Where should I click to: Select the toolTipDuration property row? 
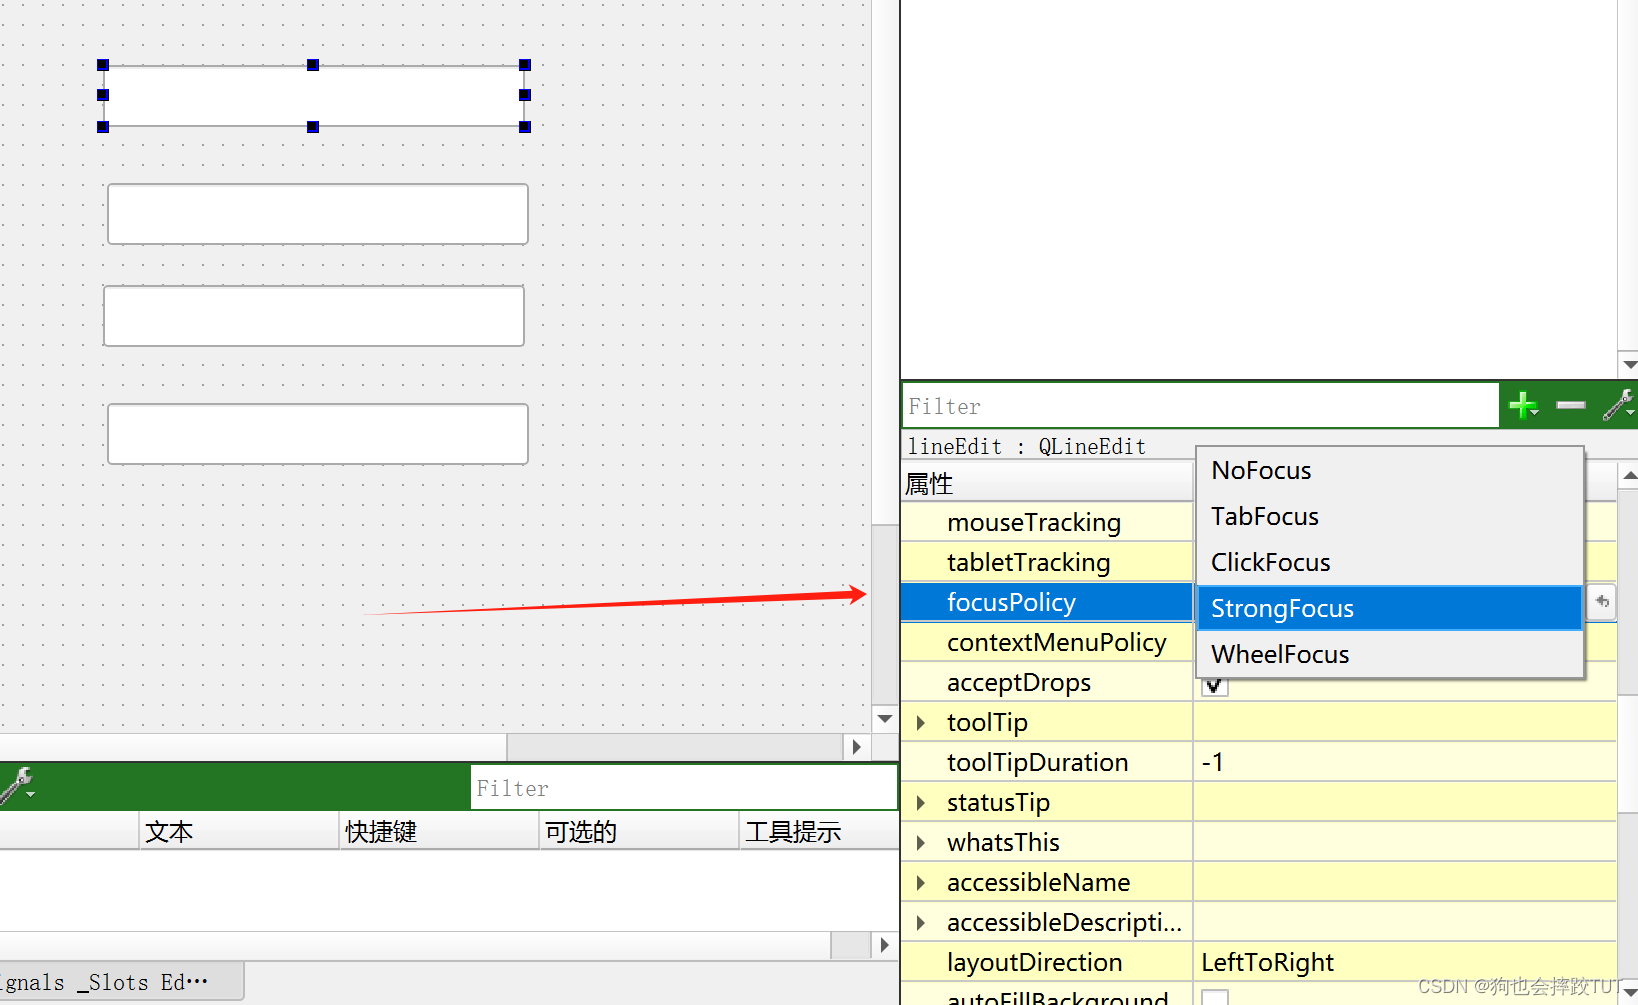click(x=1047, y=762)
